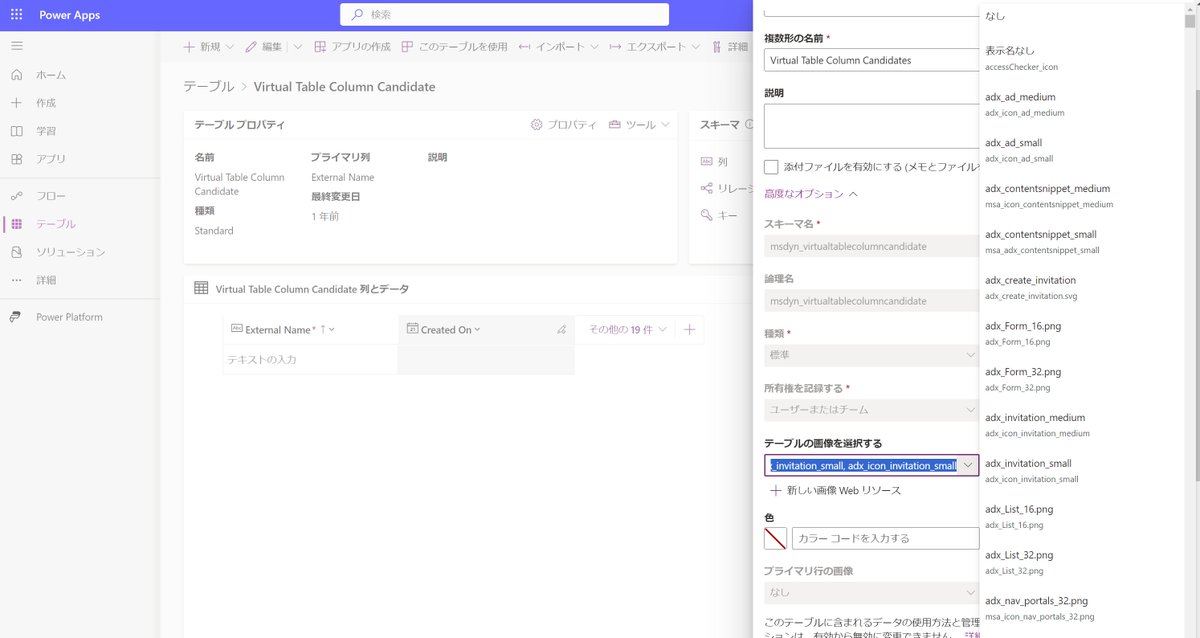Collapse 高度なオプション section
Screen dimensions: 1200x638
tap(811, 194)
